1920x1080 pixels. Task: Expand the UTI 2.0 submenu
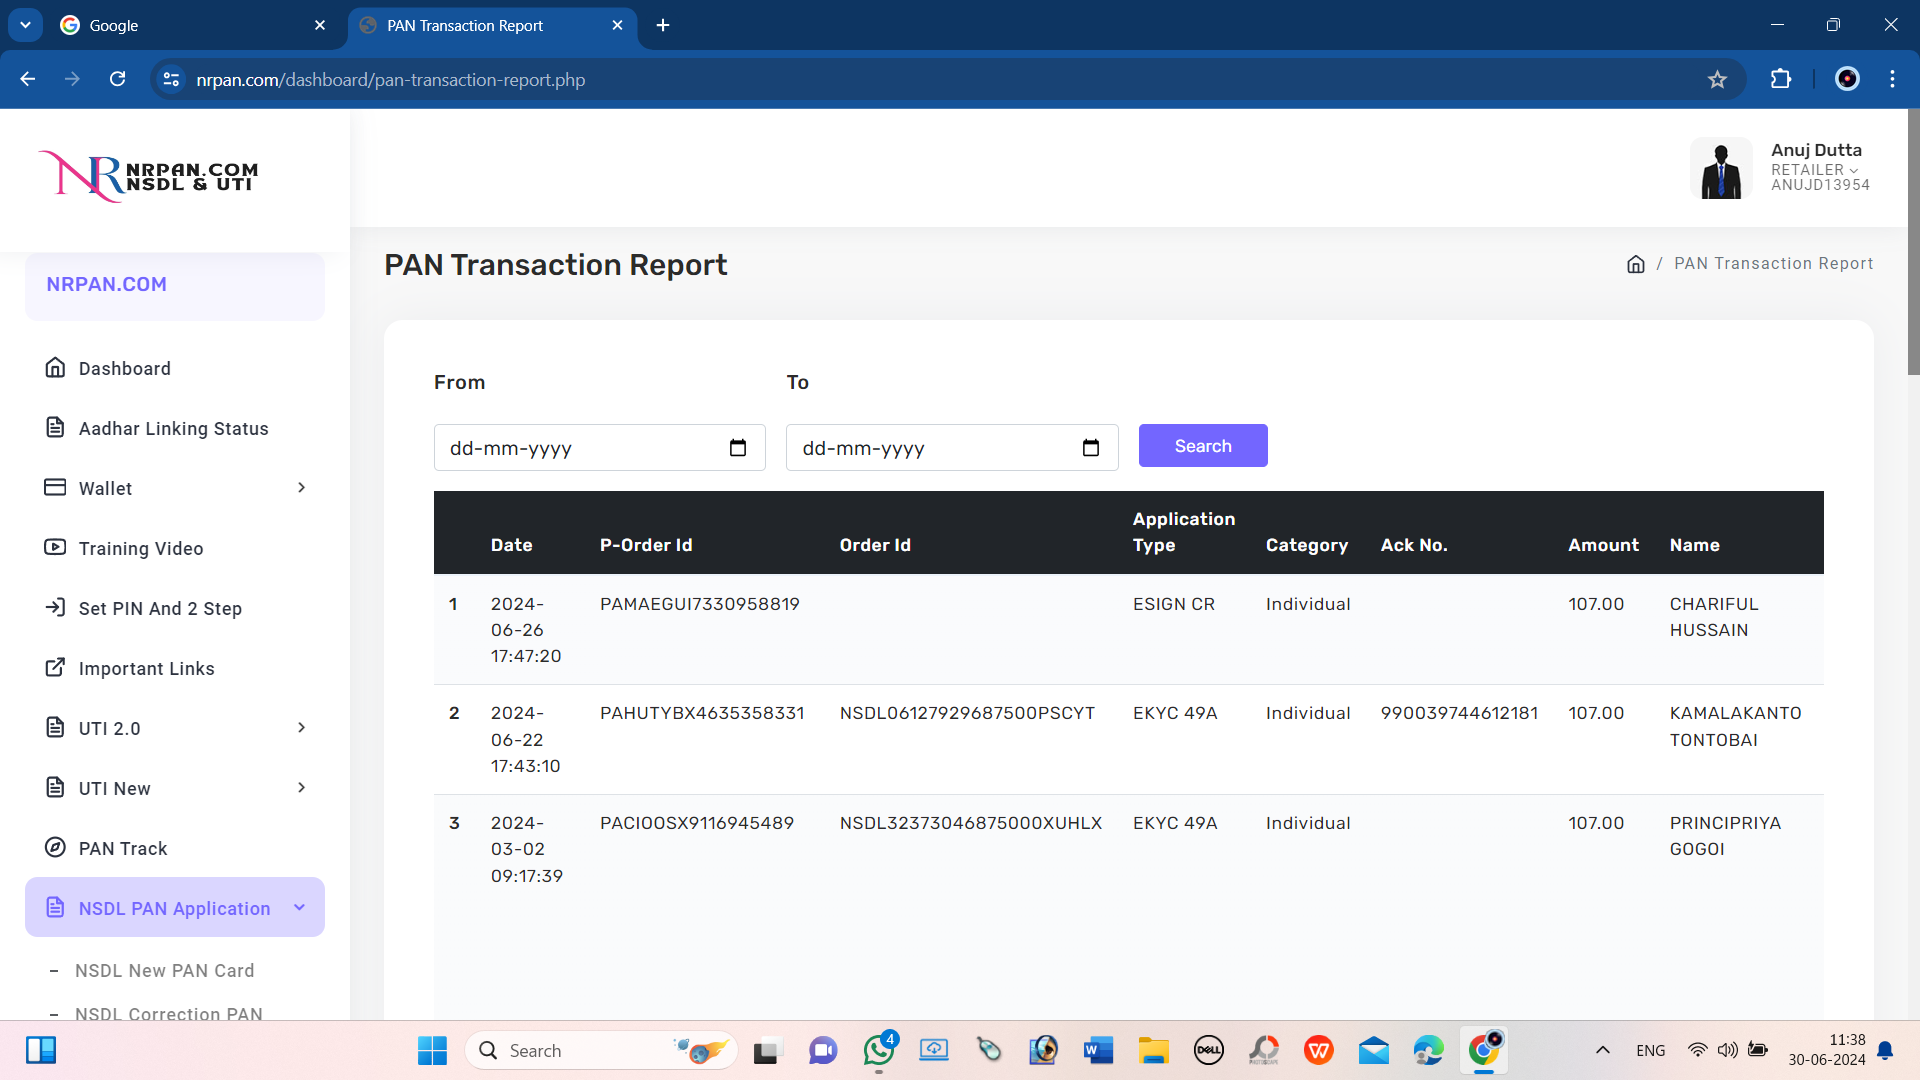pos(301,728)
